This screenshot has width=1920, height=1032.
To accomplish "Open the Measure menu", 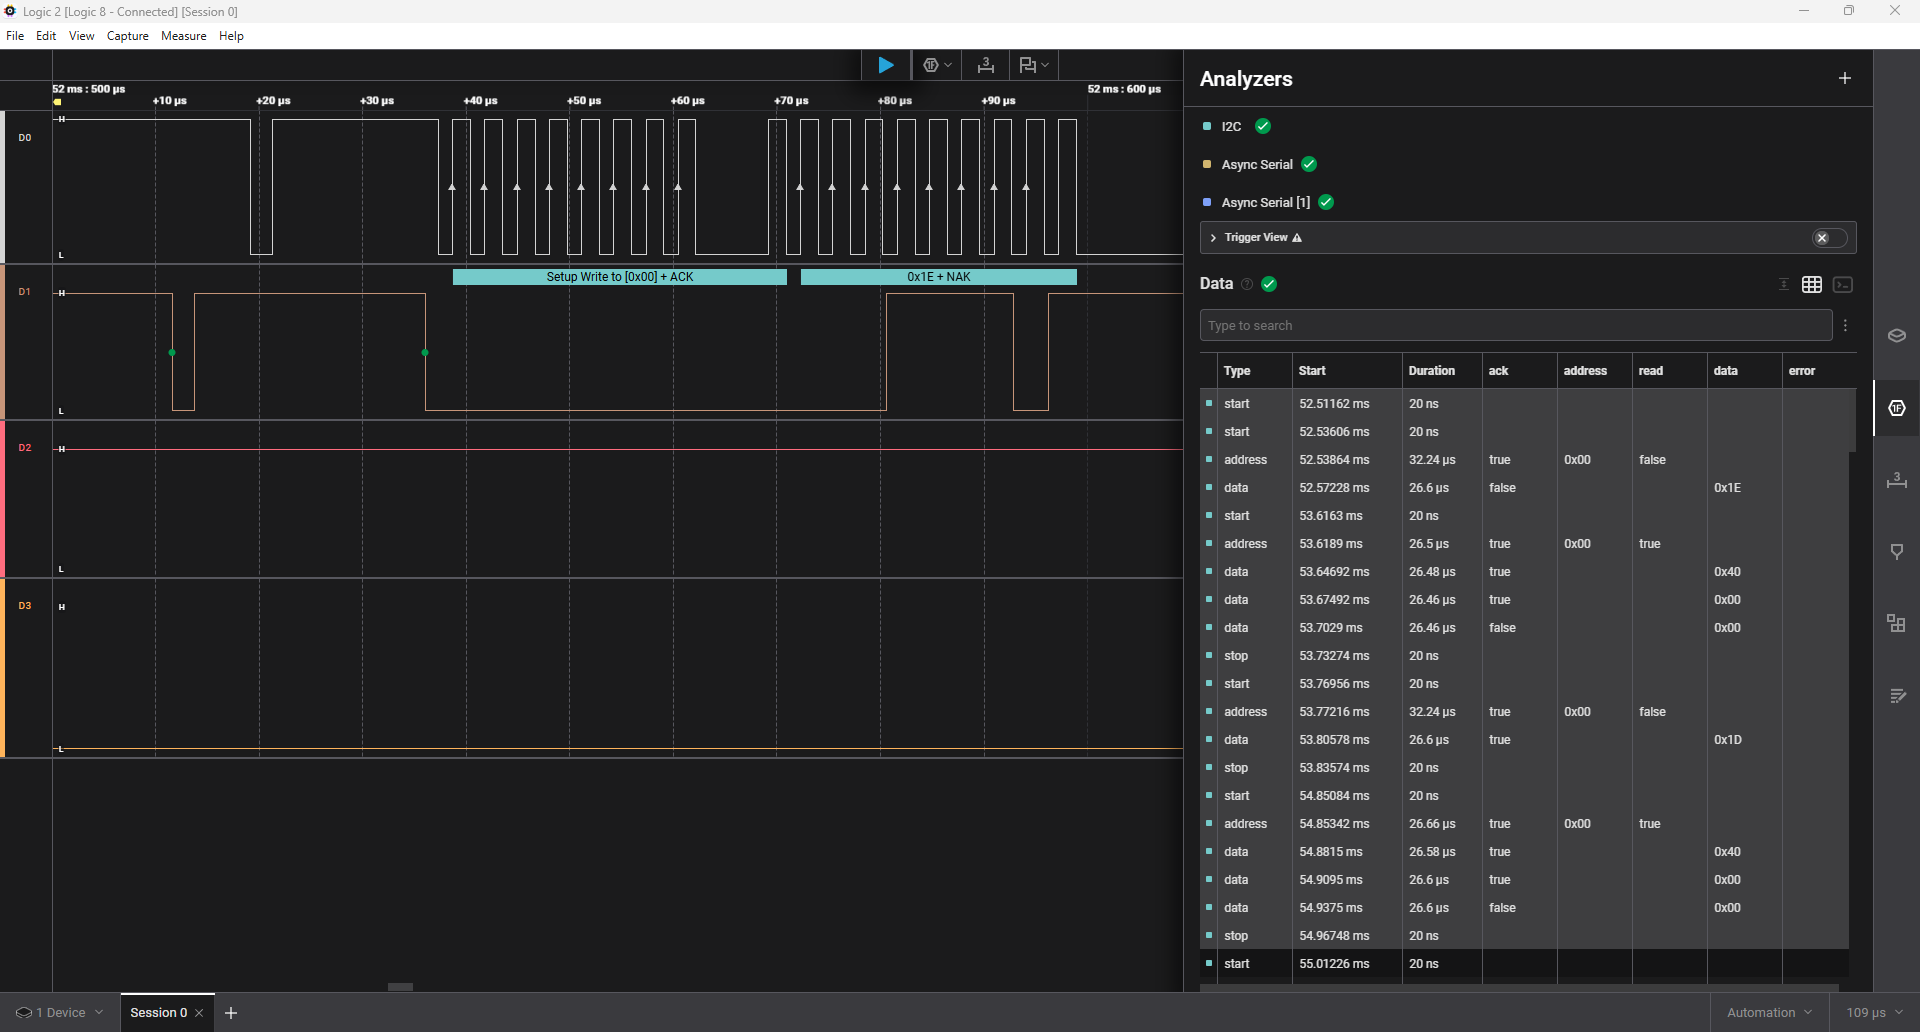I will [x=184, y=36].
